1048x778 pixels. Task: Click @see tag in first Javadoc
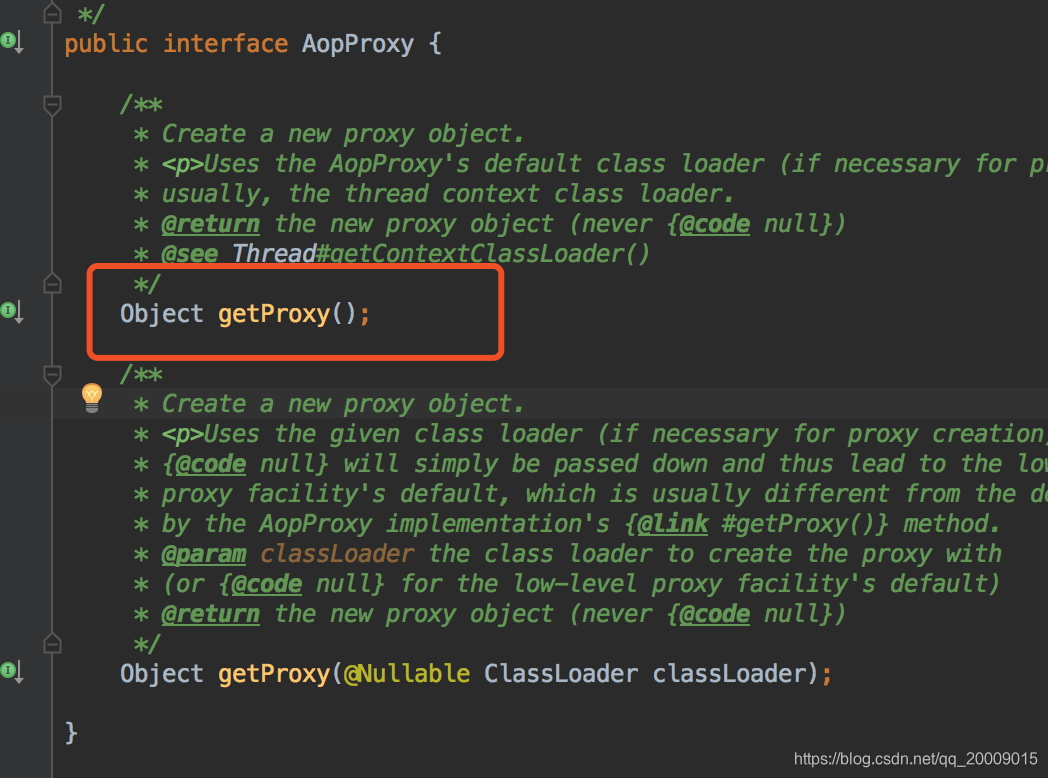tap(190, 254)
